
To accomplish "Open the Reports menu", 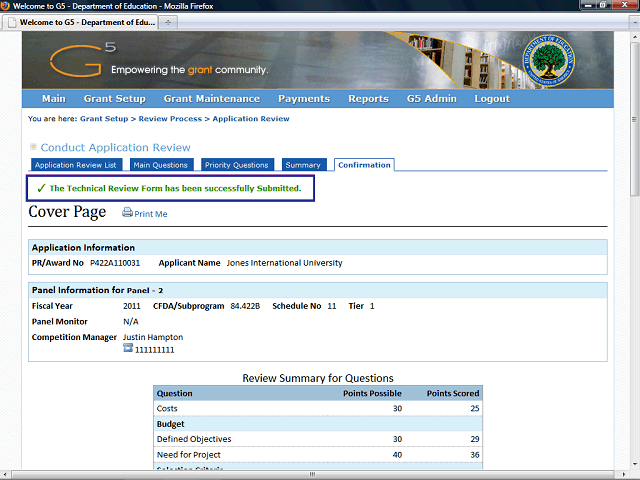I will click(368, 99).
